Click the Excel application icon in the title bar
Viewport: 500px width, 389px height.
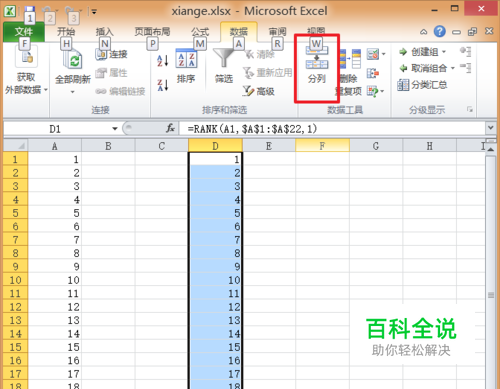click(10, 11)
